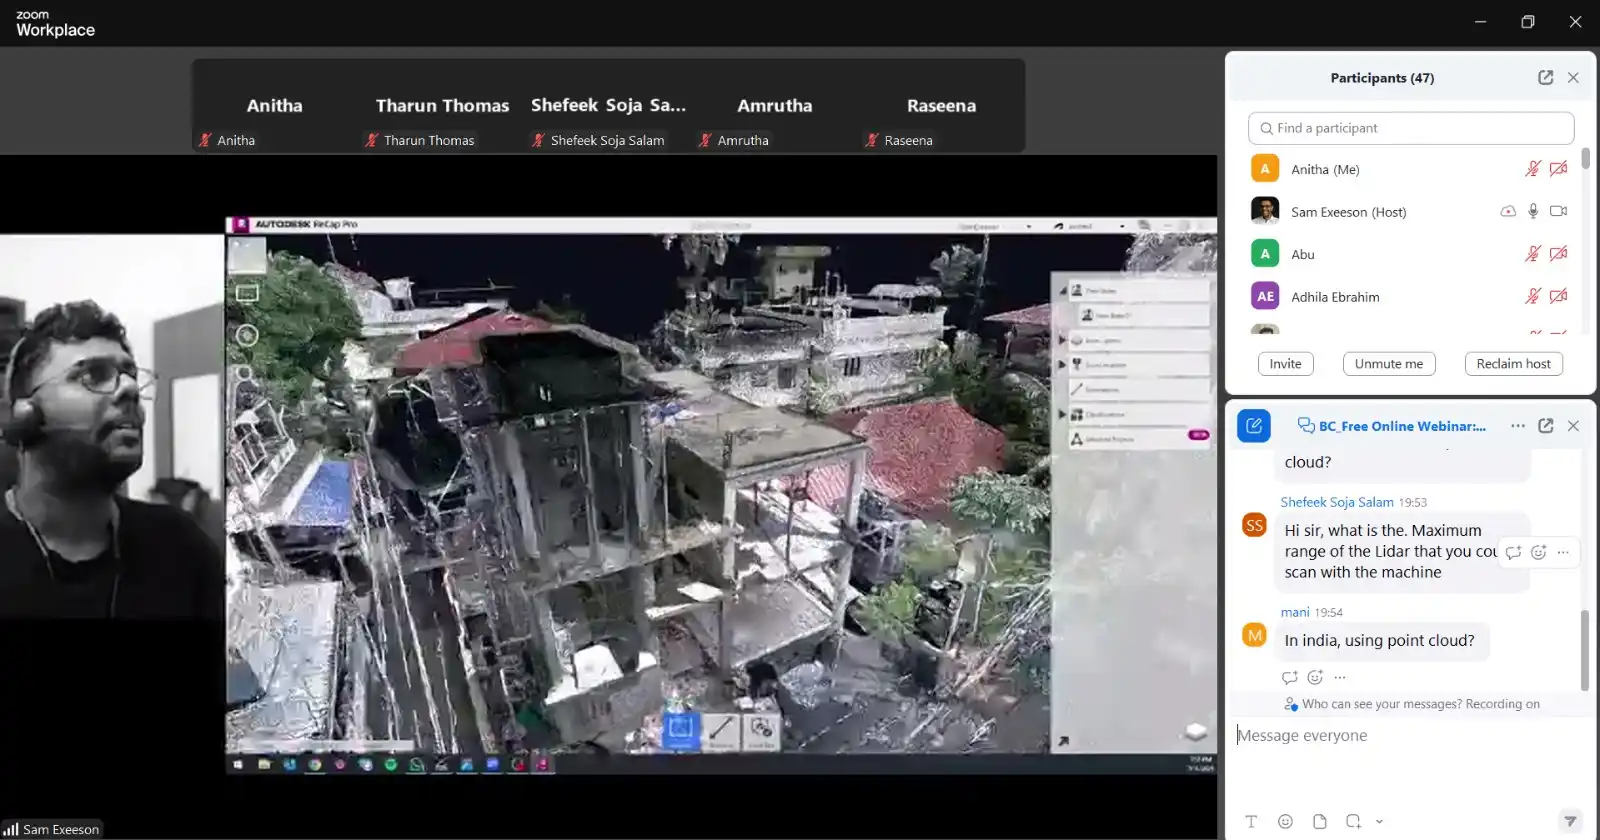Toggle Abu's muted microphone icon

click(x=1532, y=254)
